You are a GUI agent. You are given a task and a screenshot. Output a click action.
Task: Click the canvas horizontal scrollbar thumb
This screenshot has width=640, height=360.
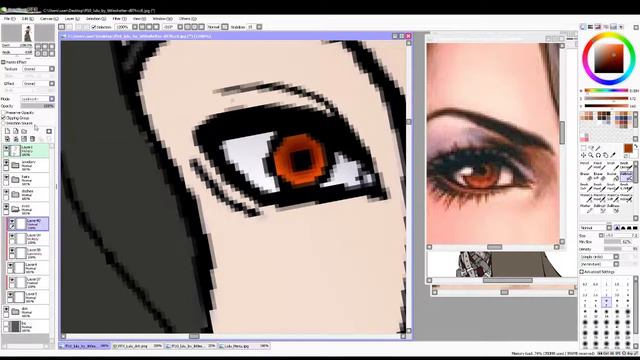click(x=194, y=336)
